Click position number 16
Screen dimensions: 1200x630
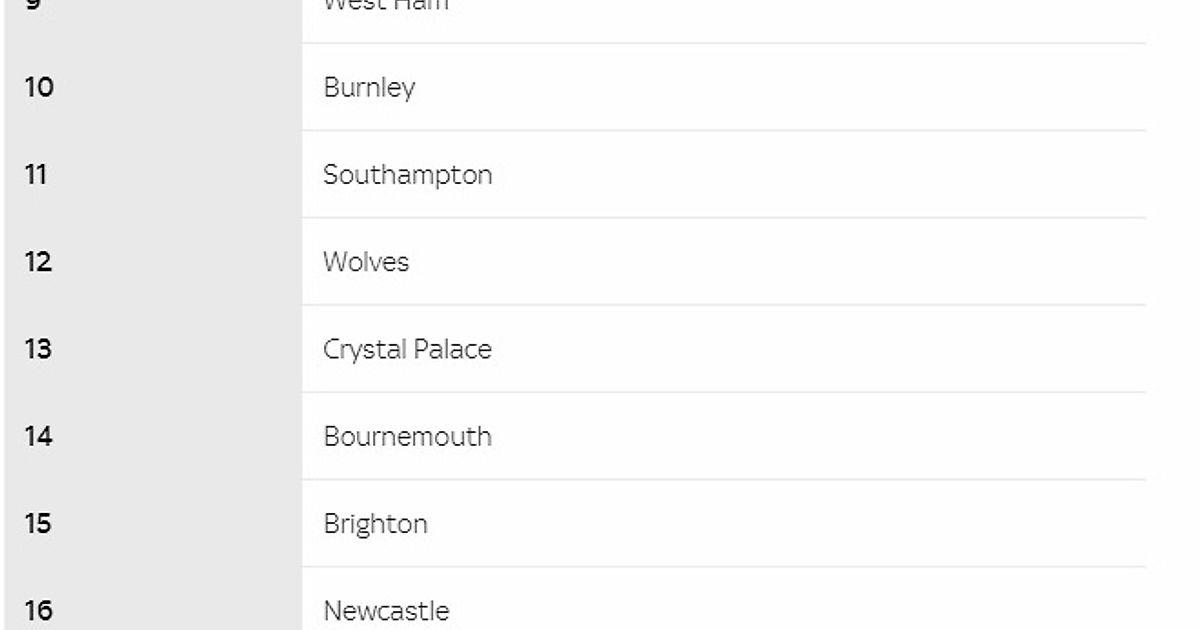38,611
